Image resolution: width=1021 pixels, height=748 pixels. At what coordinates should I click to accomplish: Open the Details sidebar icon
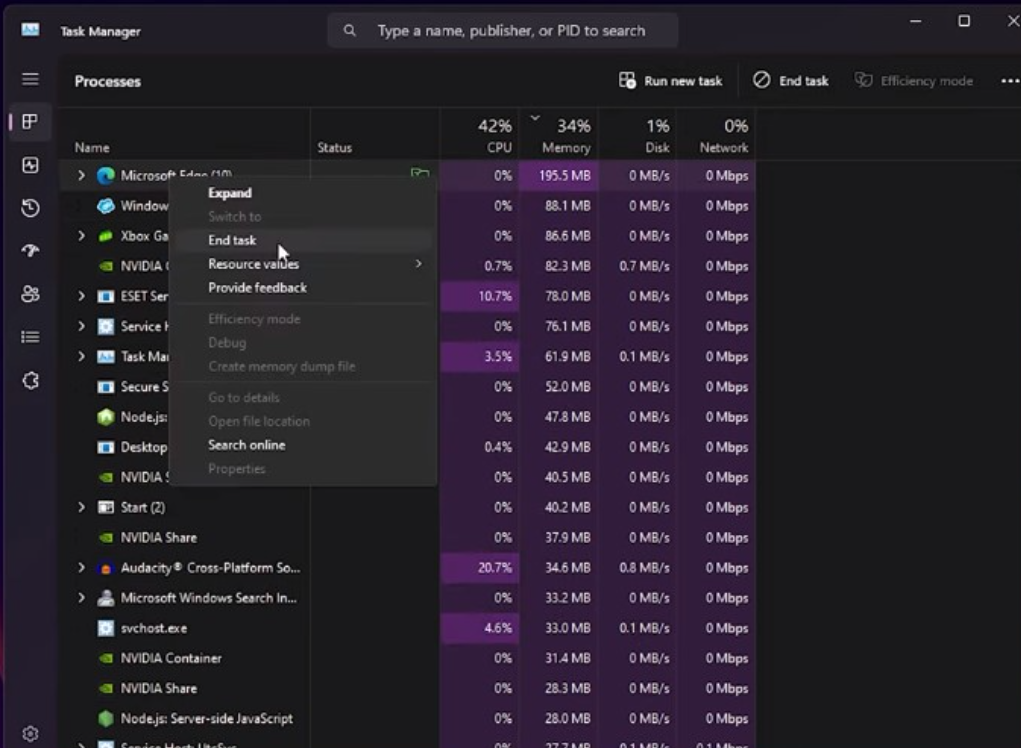[30, 337]
